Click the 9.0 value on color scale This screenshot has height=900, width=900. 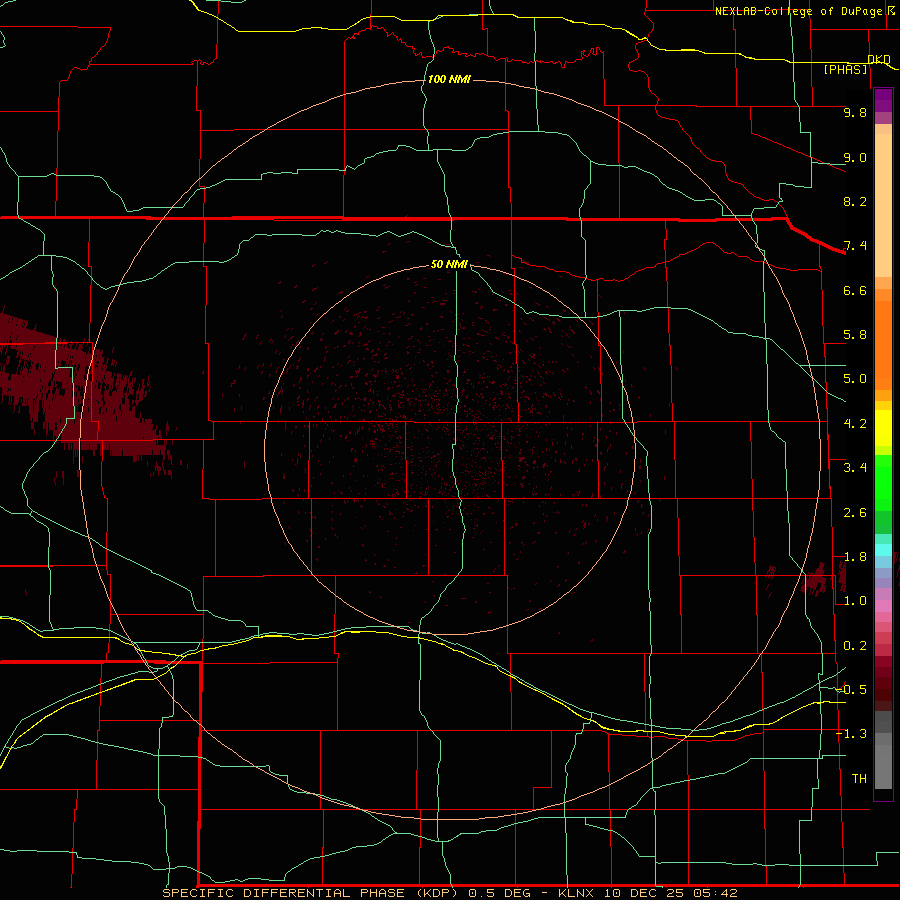(x=855, y=157)
